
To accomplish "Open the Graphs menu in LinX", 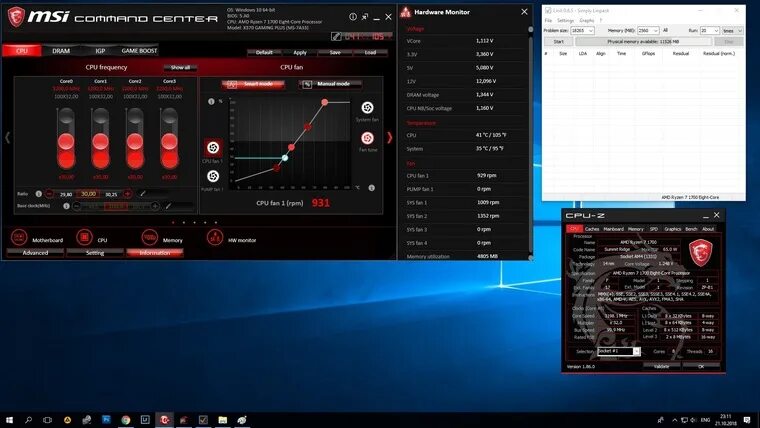I will (586, 20).
